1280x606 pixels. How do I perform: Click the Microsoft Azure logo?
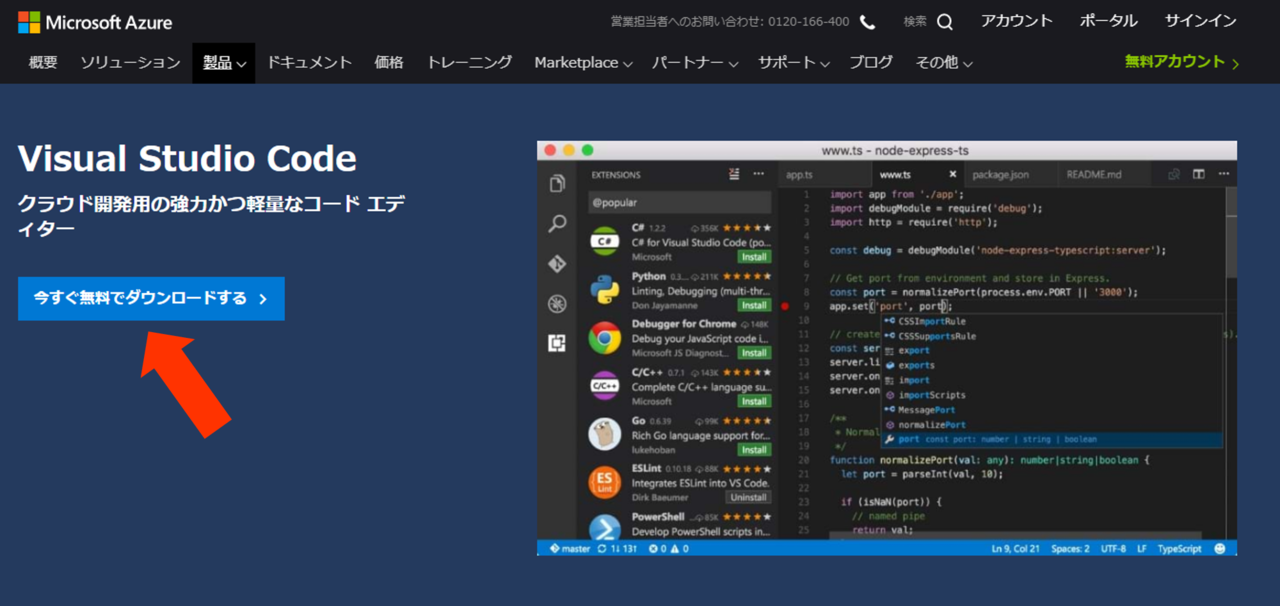[x=95, y=22]
